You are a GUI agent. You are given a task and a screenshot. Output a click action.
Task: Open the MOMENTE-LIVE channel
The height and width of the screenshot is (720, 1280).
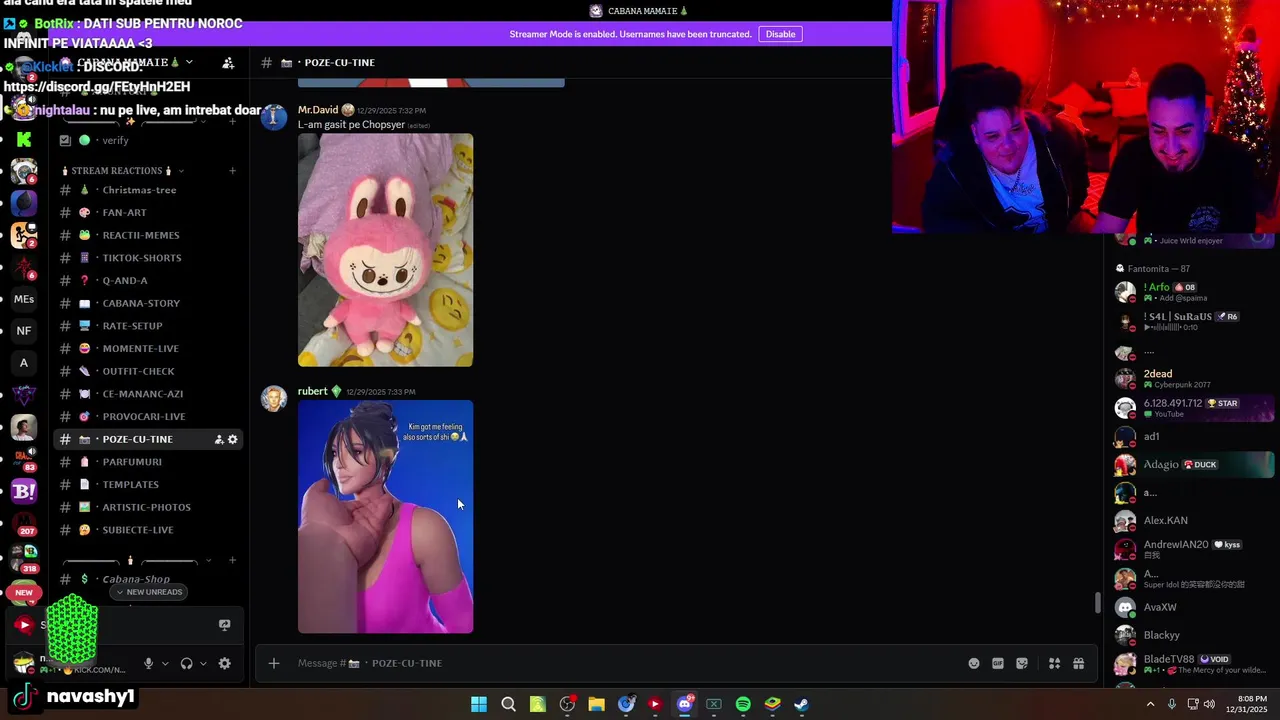[x=150, y=348]
